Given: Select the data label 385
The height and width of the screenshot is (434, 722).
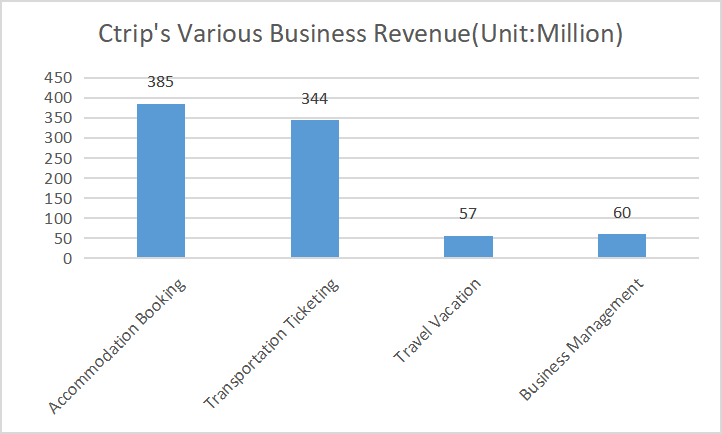Looking at the screenshot, I should 160,82.
